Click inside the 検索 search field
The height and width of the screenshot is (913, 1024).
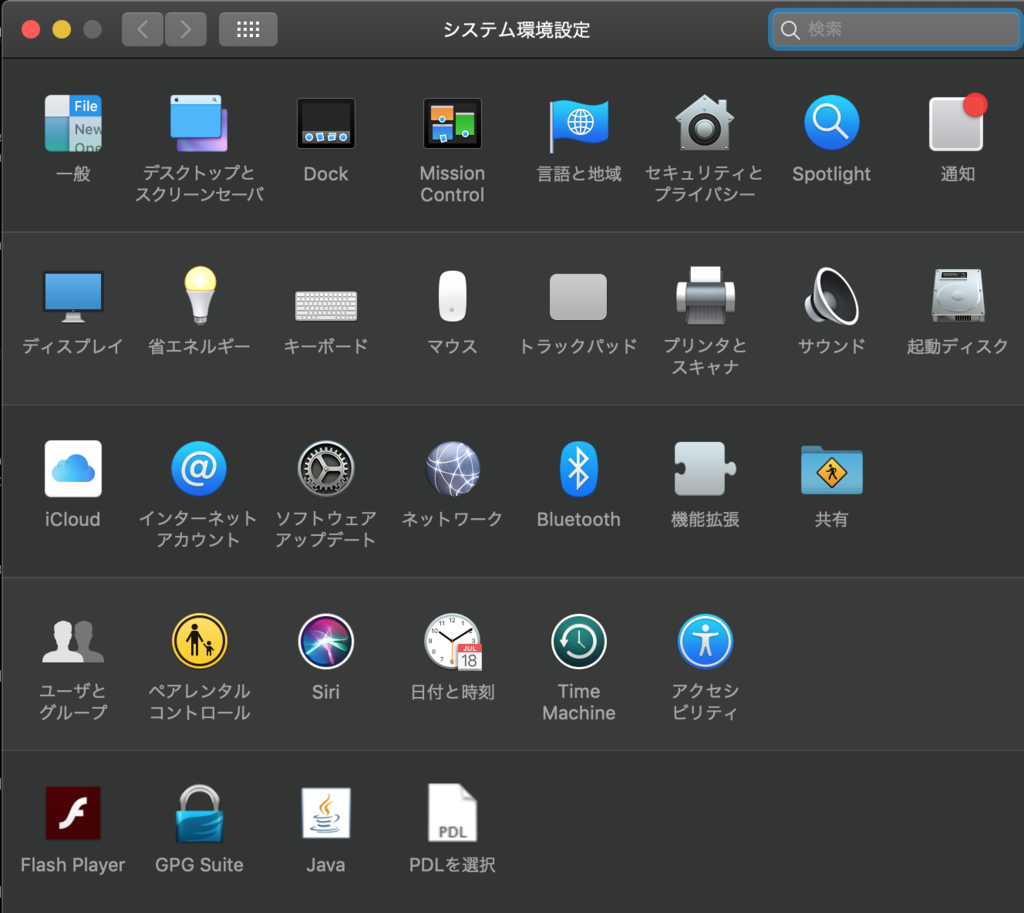pos(893,29)
